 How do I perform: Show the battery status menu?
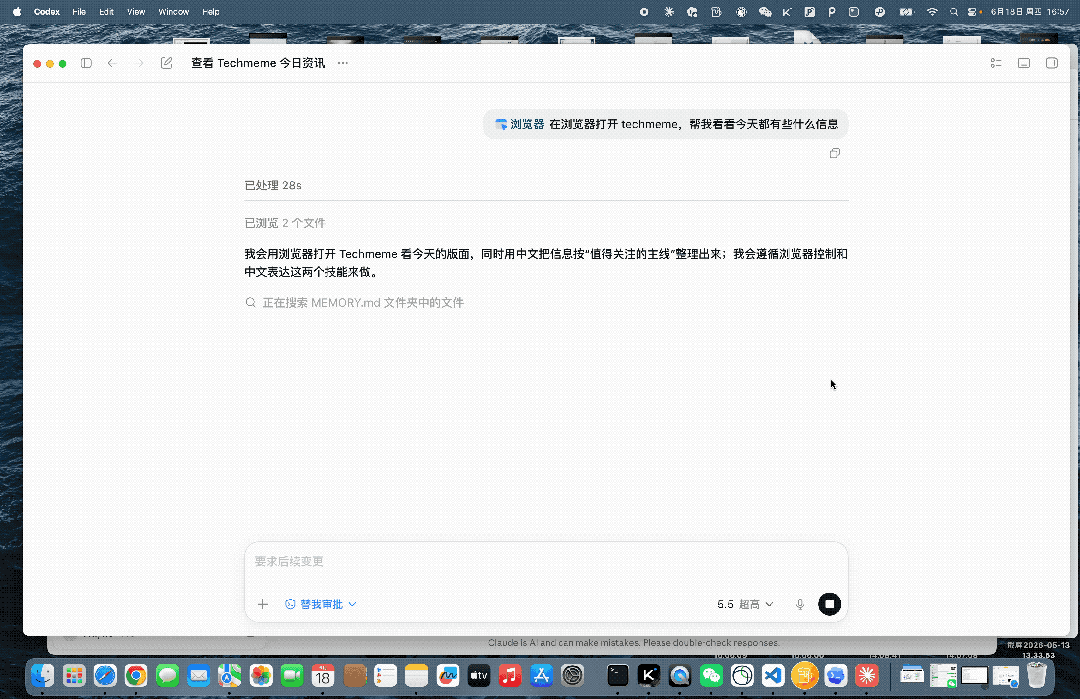[x=906, y=12]
